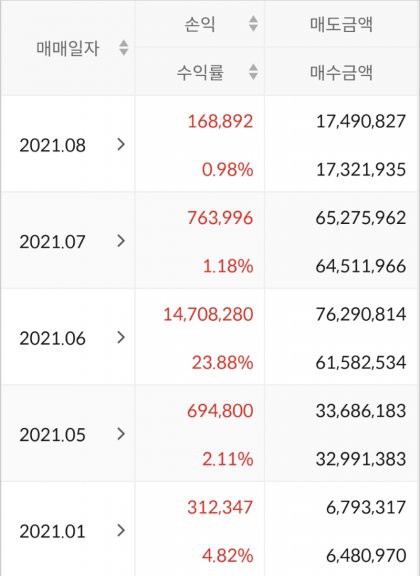The image size is (420, 576).
Task: Select the 168,892 profit value
Action: tap(220, 121)
